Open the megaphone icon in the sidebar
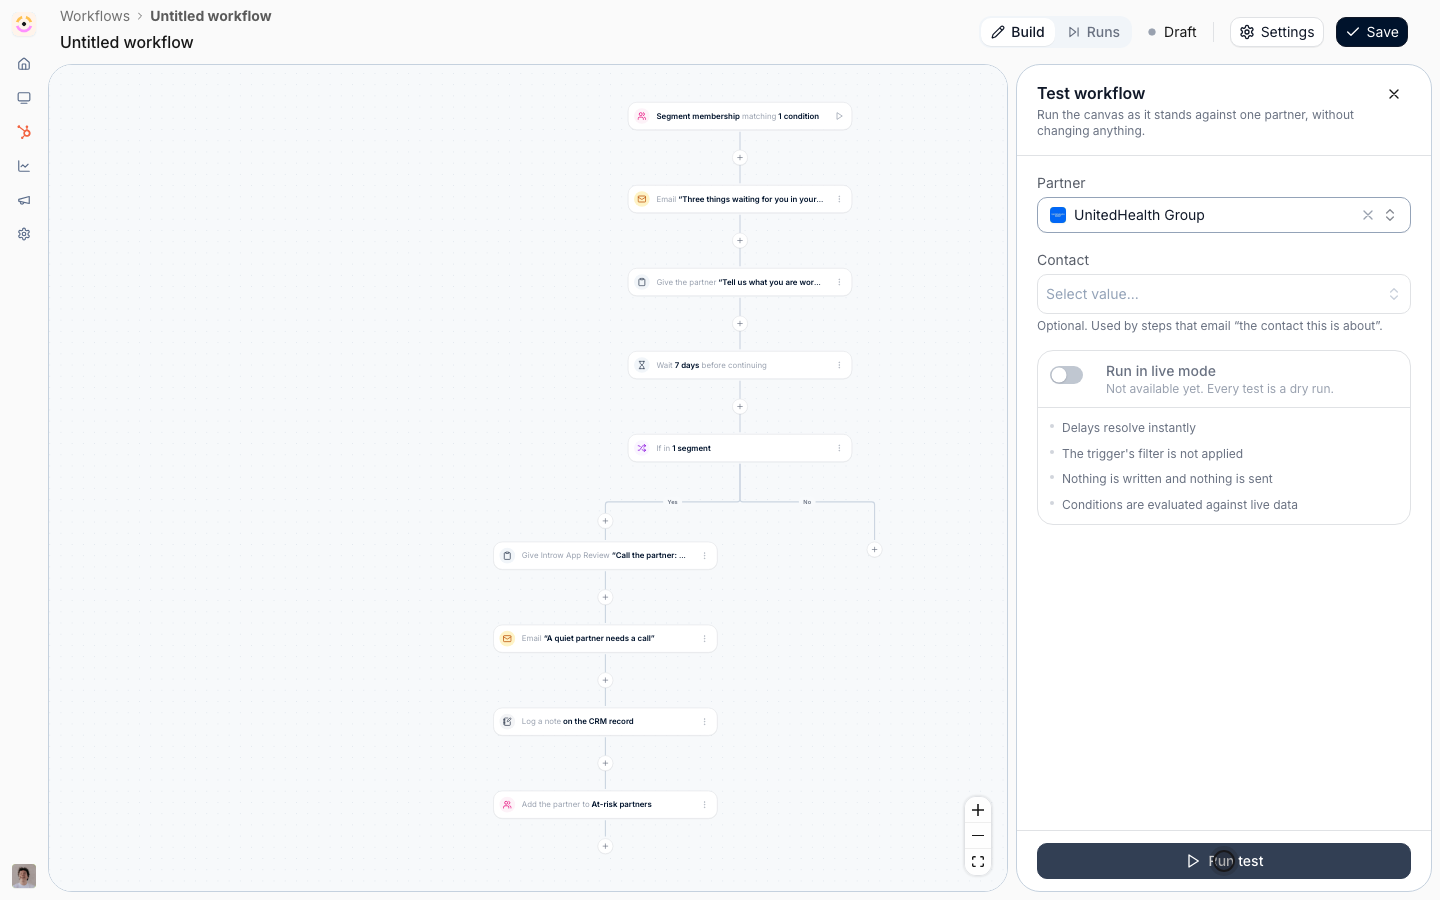This screenshot has height=900, width=1440. pos(24,200)
